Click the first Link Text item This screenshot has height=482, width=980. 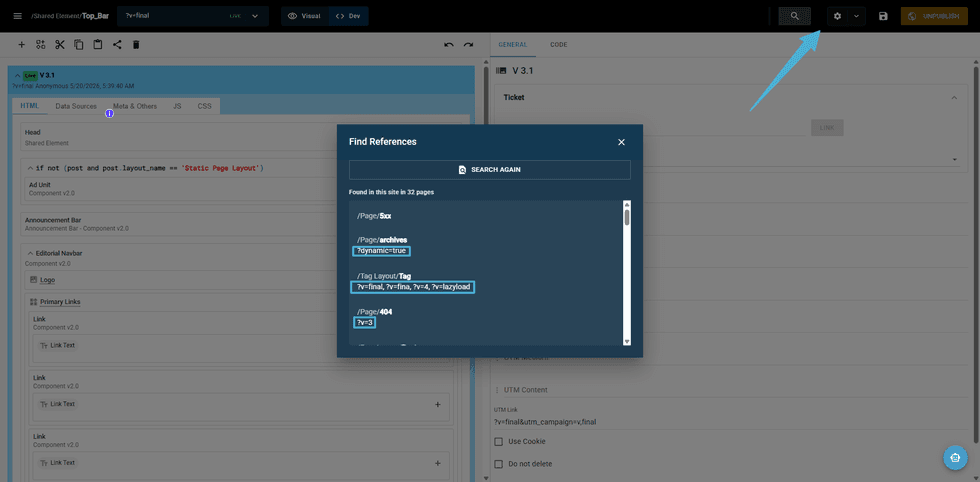58,345
